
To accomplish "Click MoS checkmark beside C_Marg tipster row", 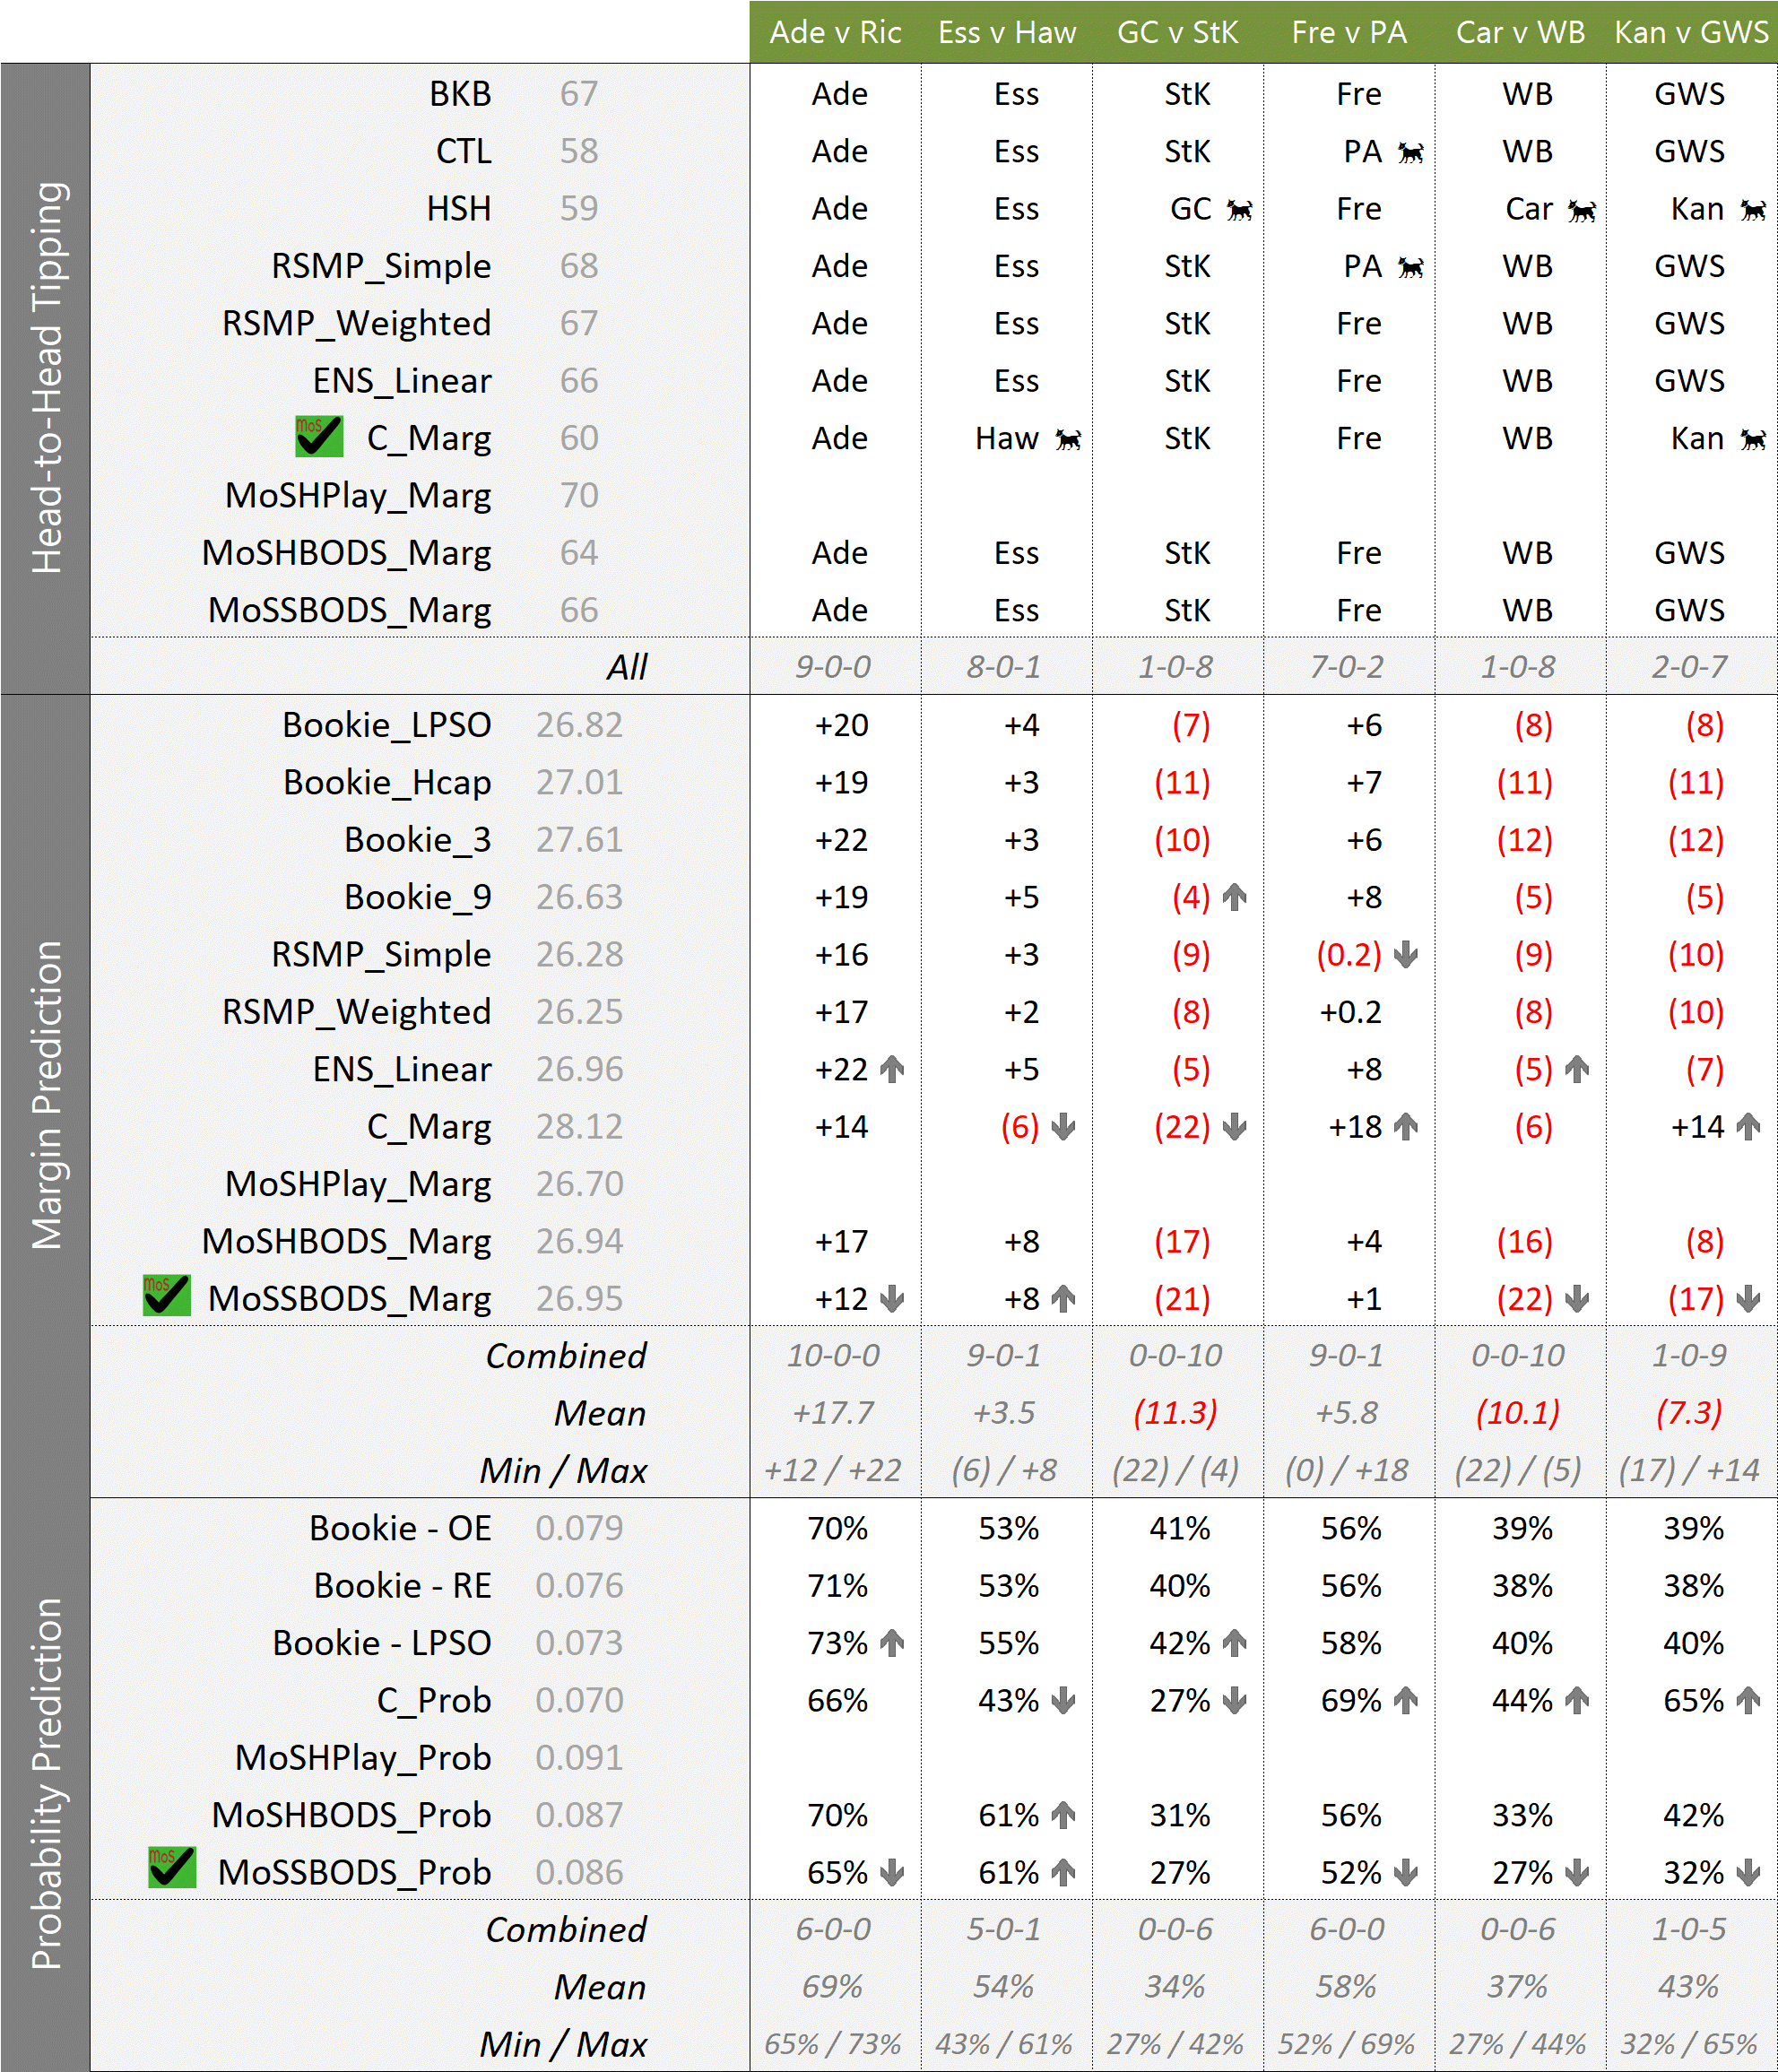I will [x=319, y=437].
